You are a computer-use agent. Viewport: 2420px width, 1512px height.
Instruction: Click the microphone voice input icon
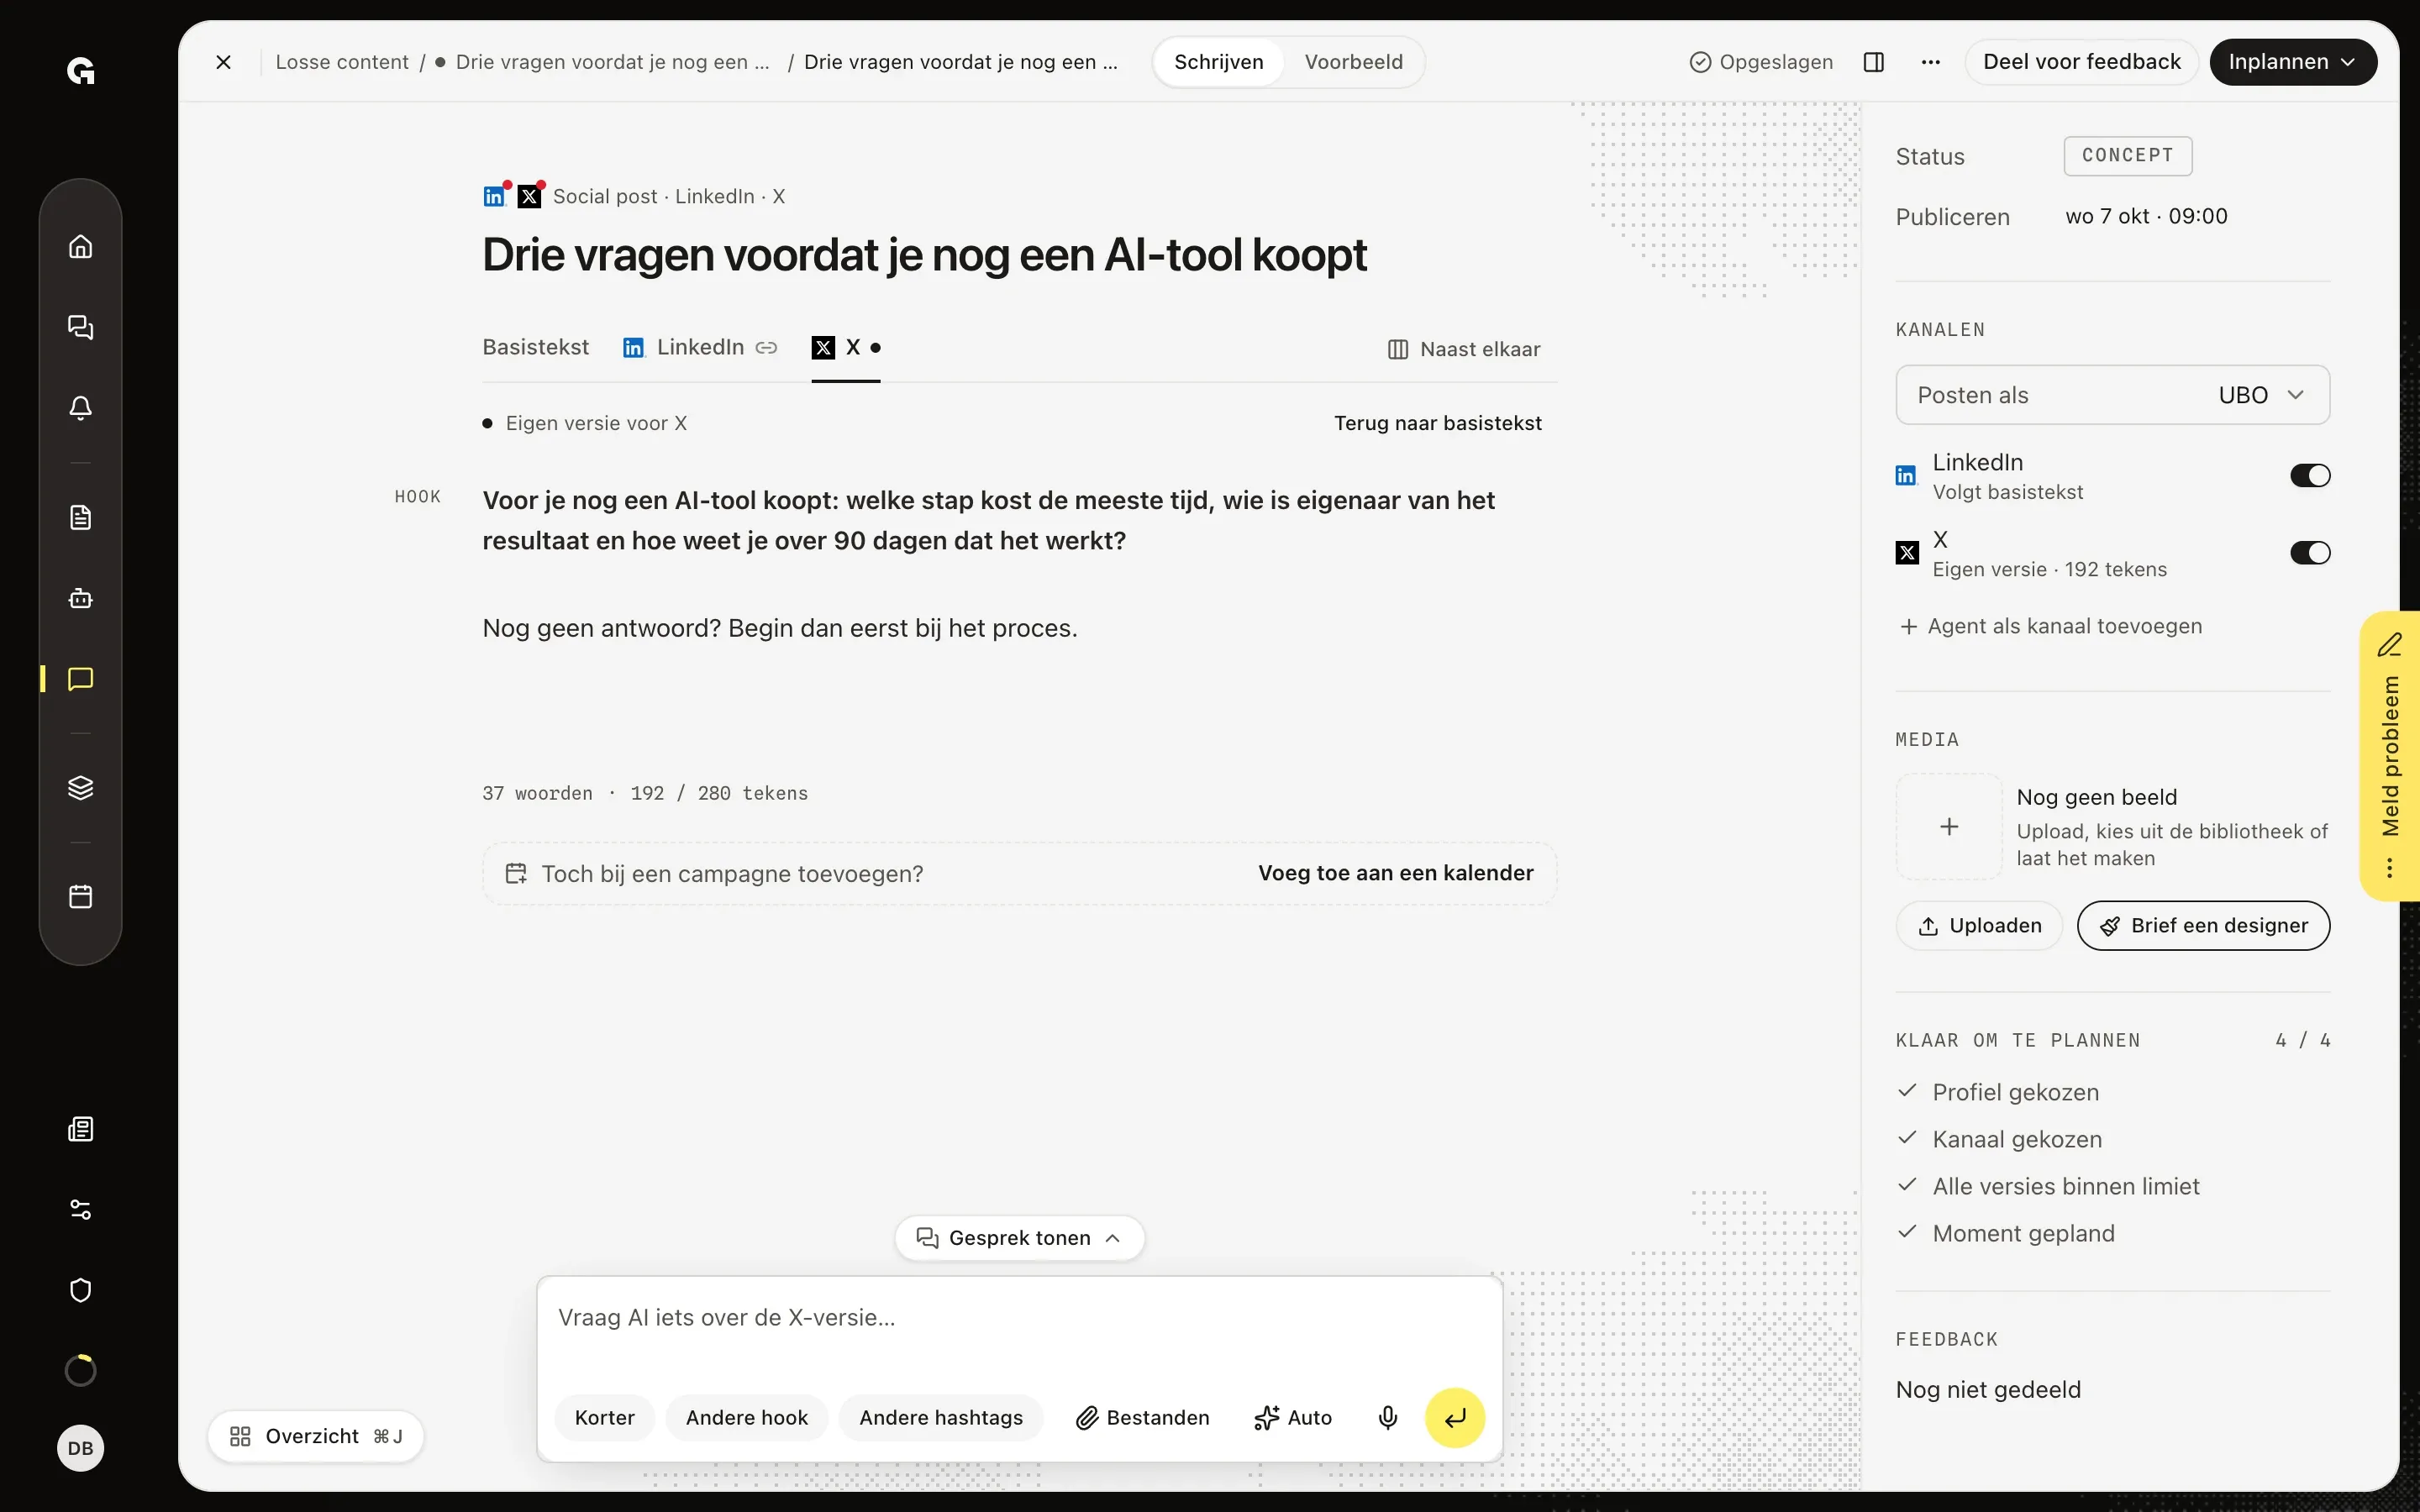point(1388,1418)
